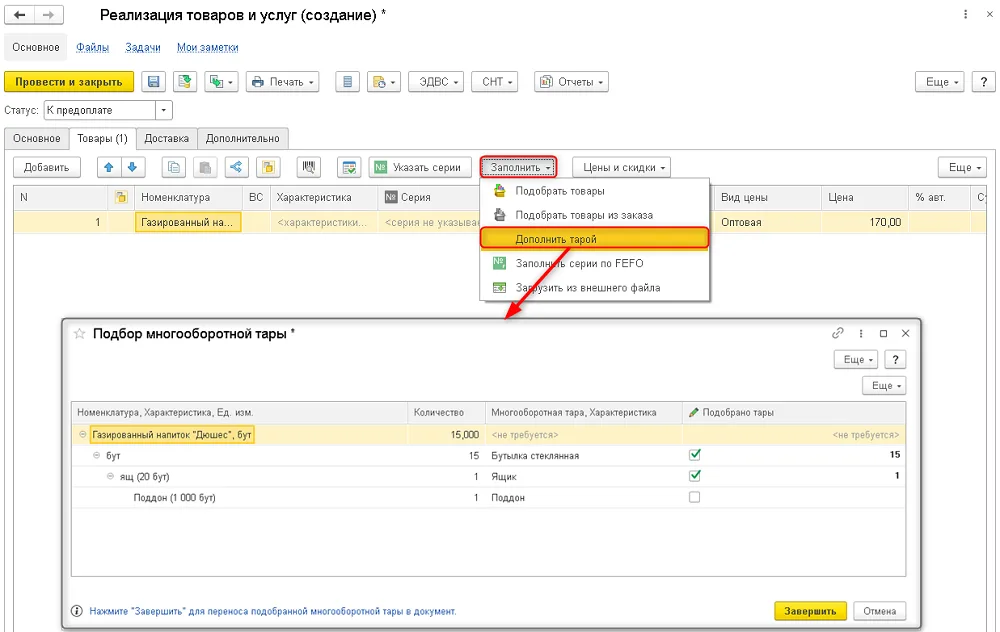The height and width of the screenshot is (632, 1000).
Task: Collapse the Газированный напиток "Дюшес" tree node
Action: [x=83, y=434]
